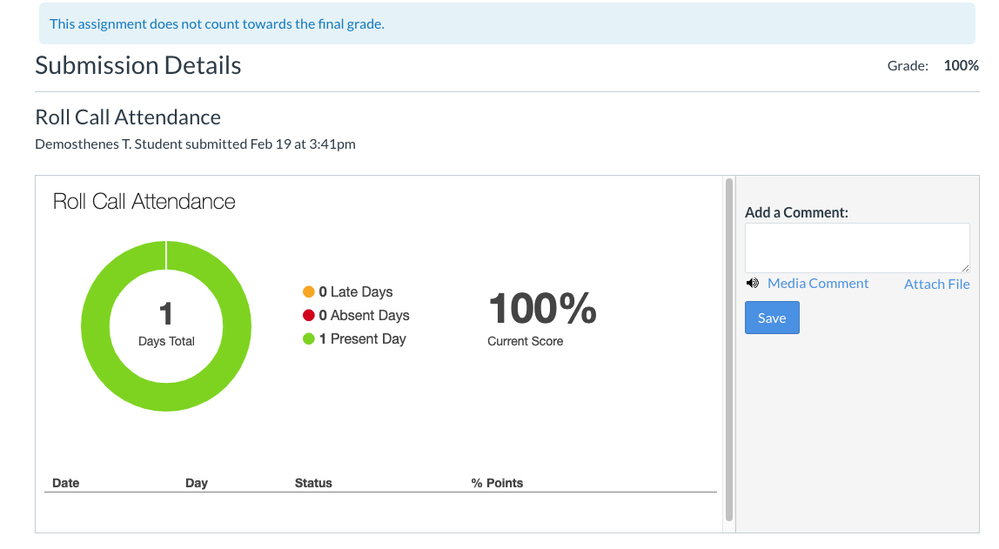Click the Submission Details heading
Screen dimensions: 999x549
(138, 66)
